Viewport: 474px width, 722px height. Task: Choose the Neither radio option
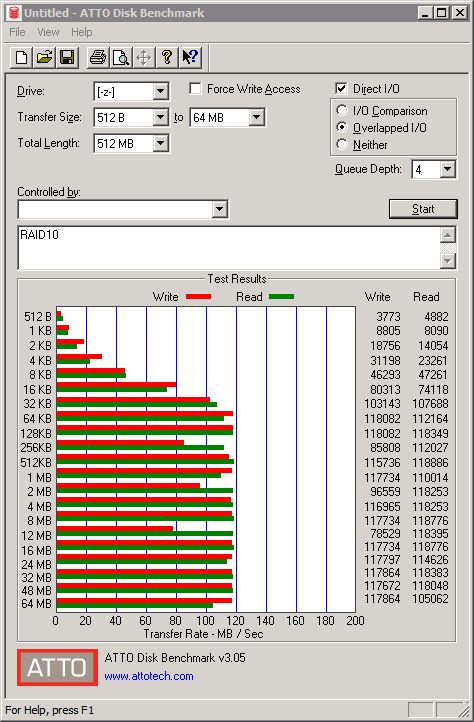coord(342,145)
